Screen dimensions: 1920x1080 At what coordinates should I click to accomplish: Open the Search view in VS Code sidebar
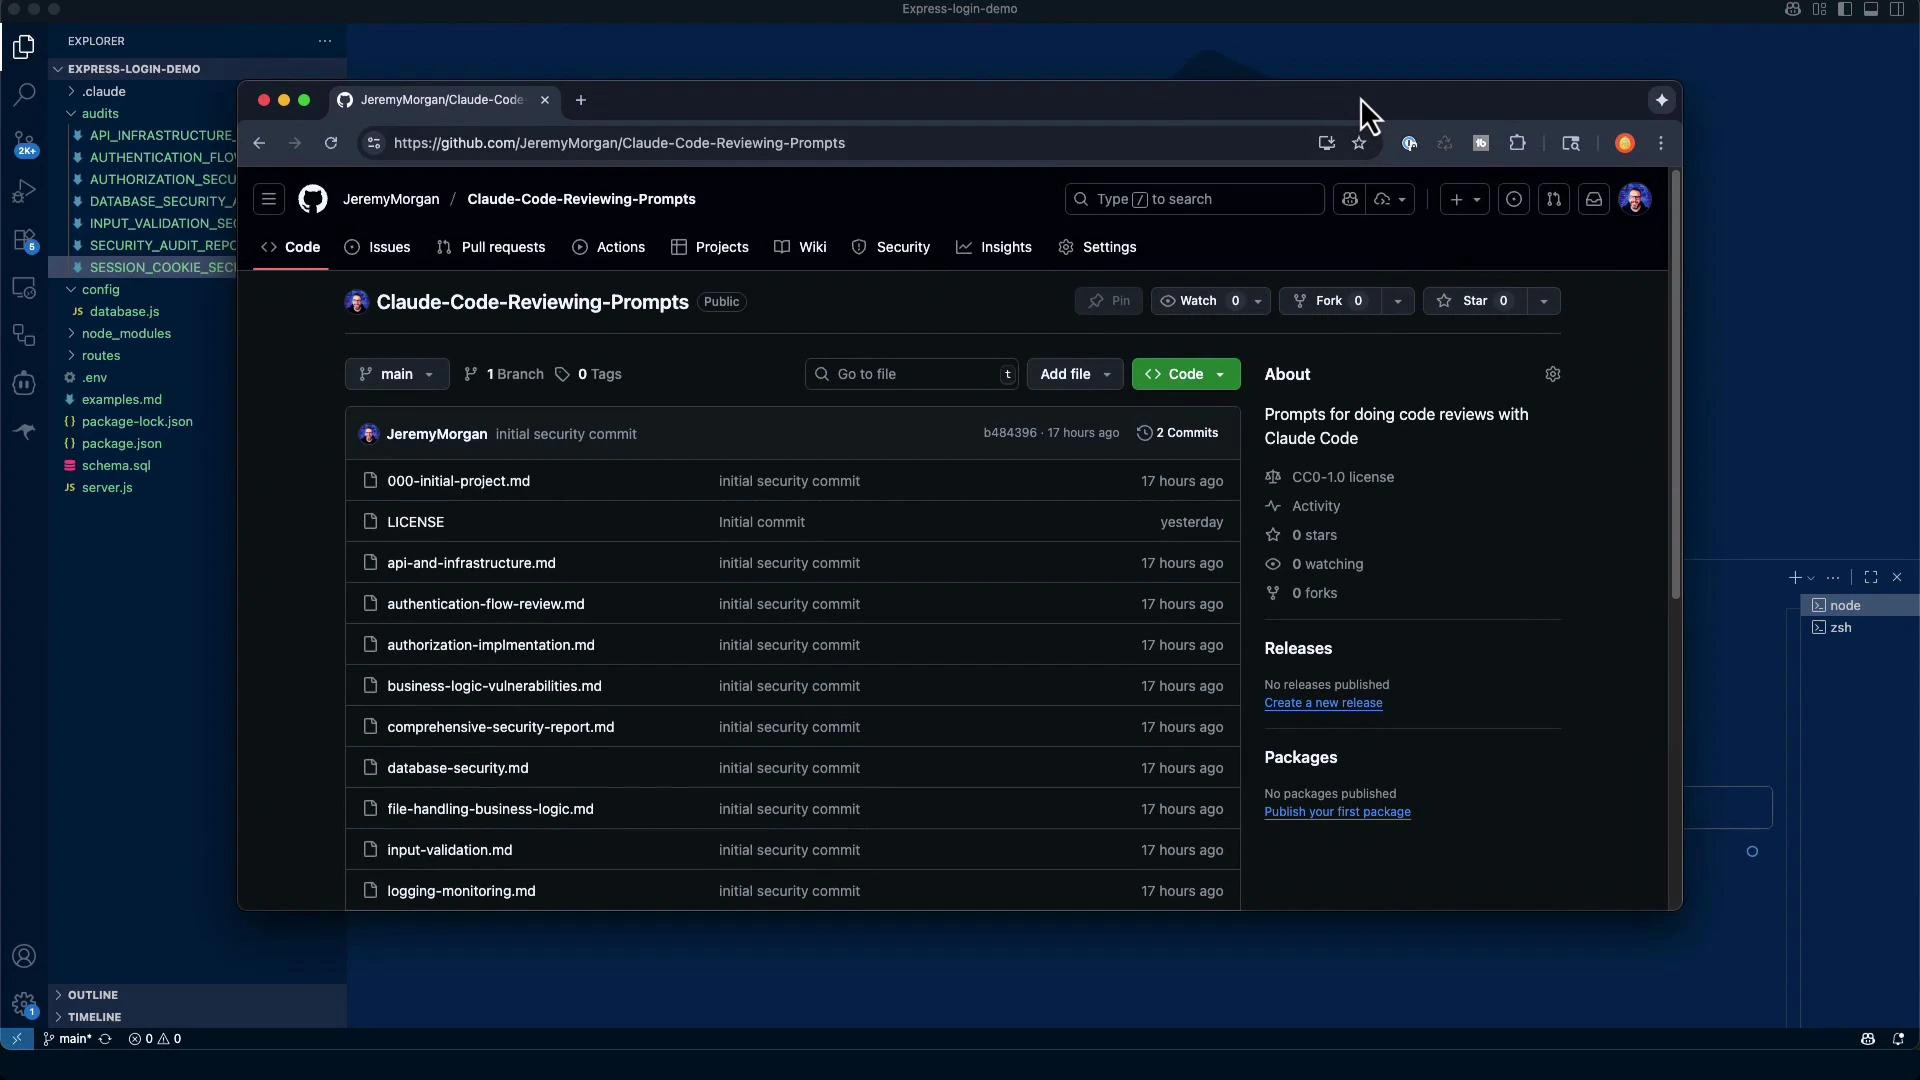(x=24, y=95)
